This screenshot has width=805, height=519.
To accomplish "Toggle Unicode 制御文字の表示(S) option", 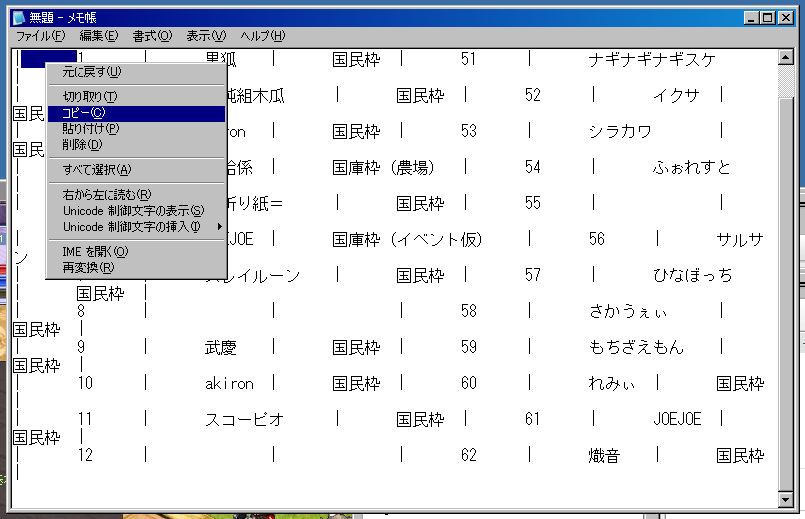I will [136, 210].
